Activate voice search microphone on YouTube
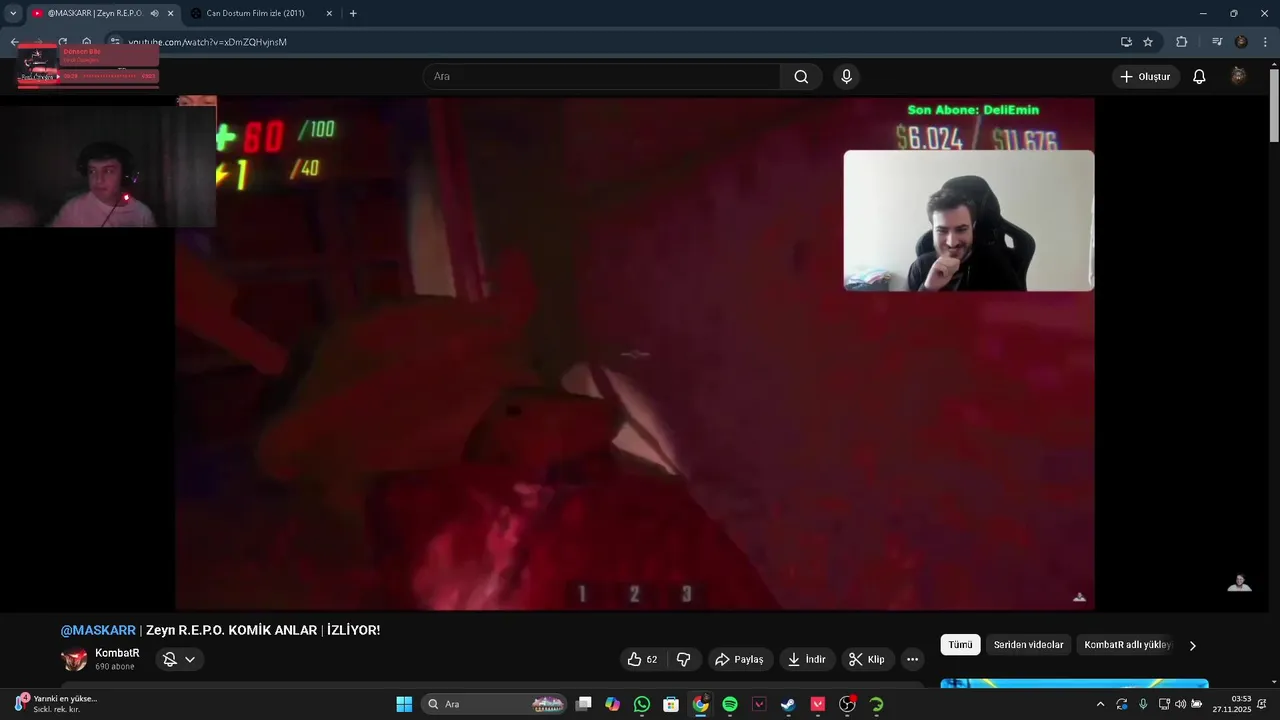 click(847, 77)
